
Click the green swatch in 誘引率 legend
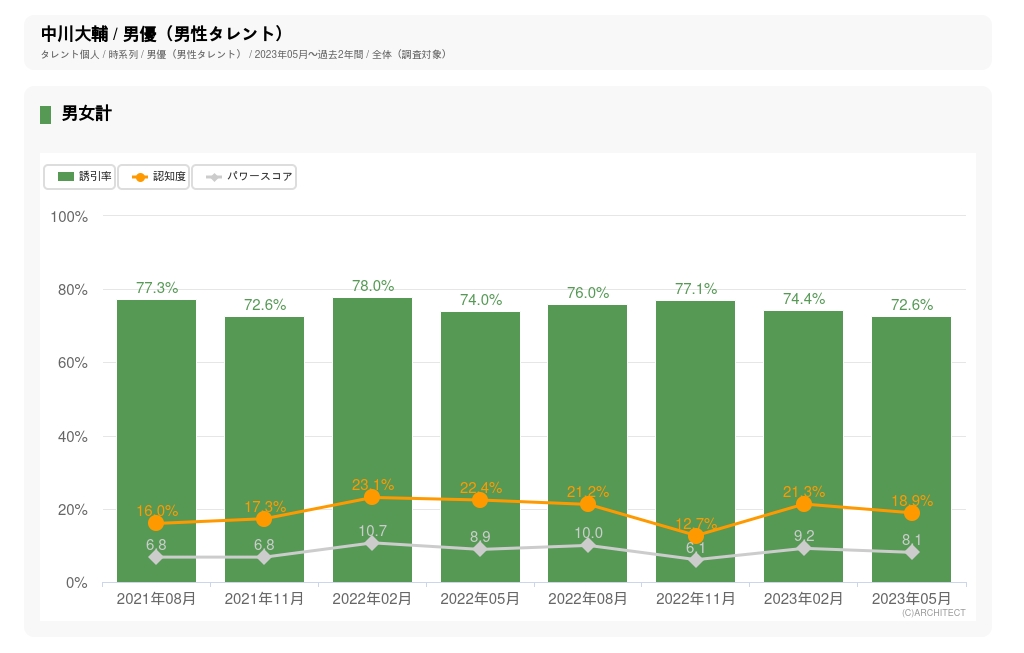pyautogui.click(x=66, y=177)
